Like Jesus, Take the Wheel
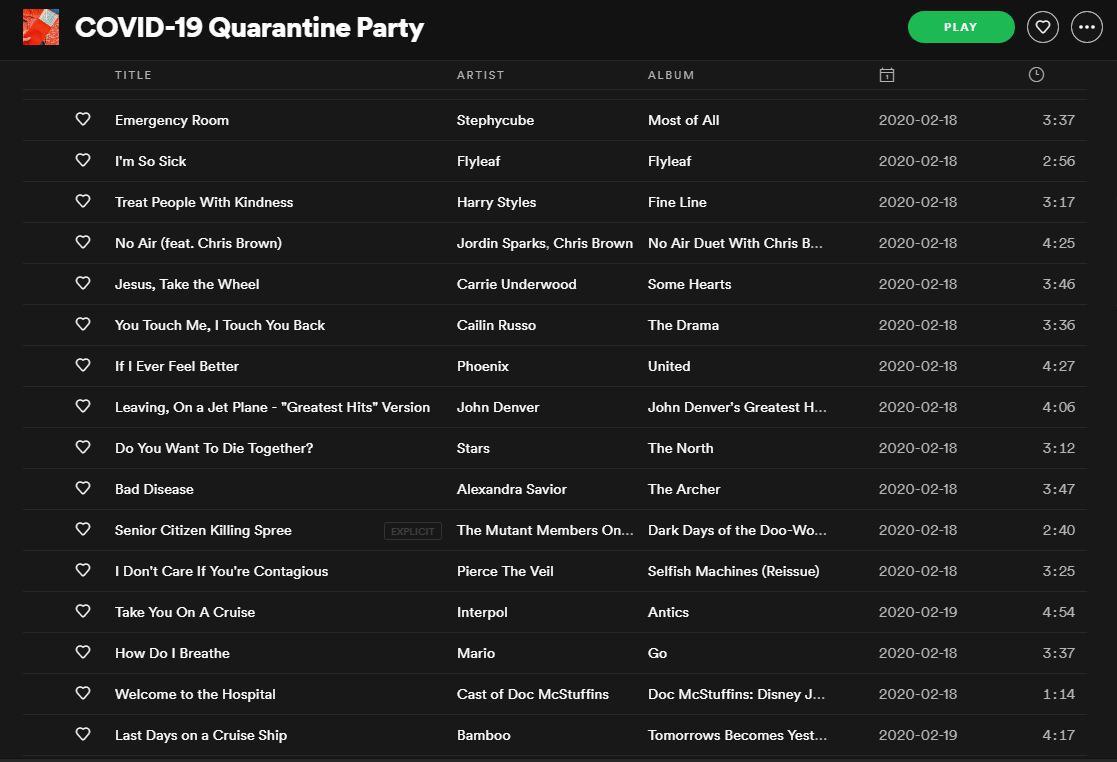This screenshot has width=1117, height=762. coord(83,283)
